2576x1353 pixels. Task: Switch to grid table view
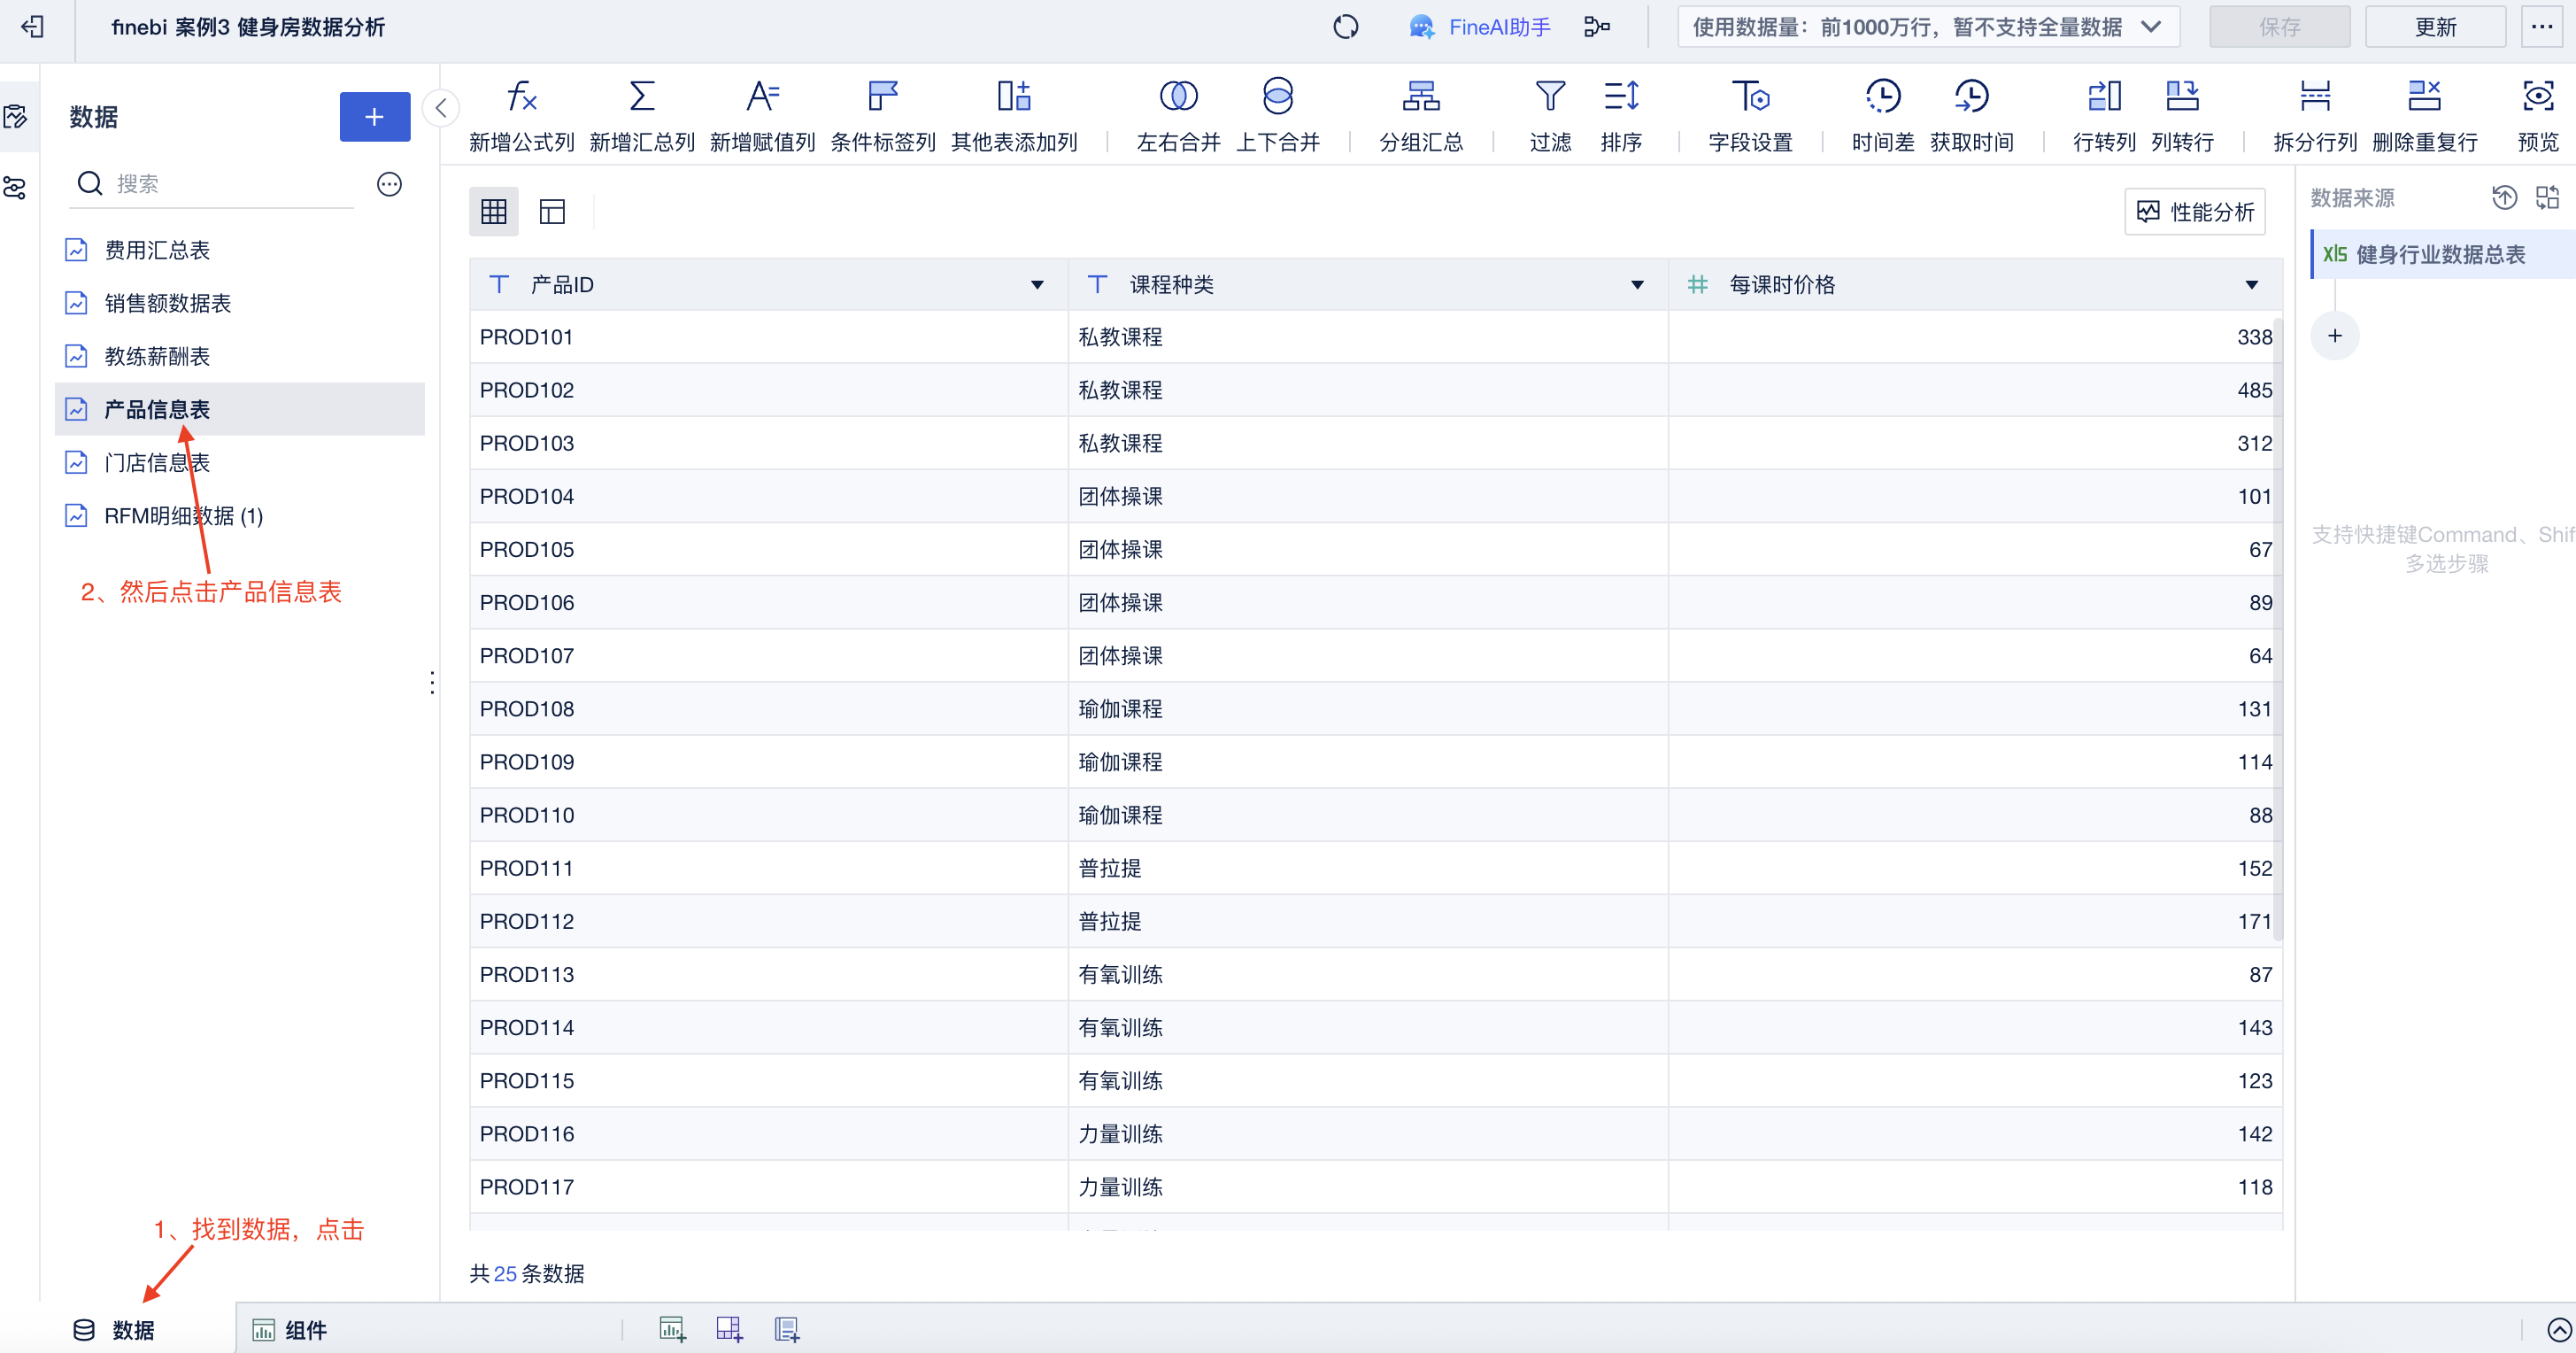click(494, 211)
